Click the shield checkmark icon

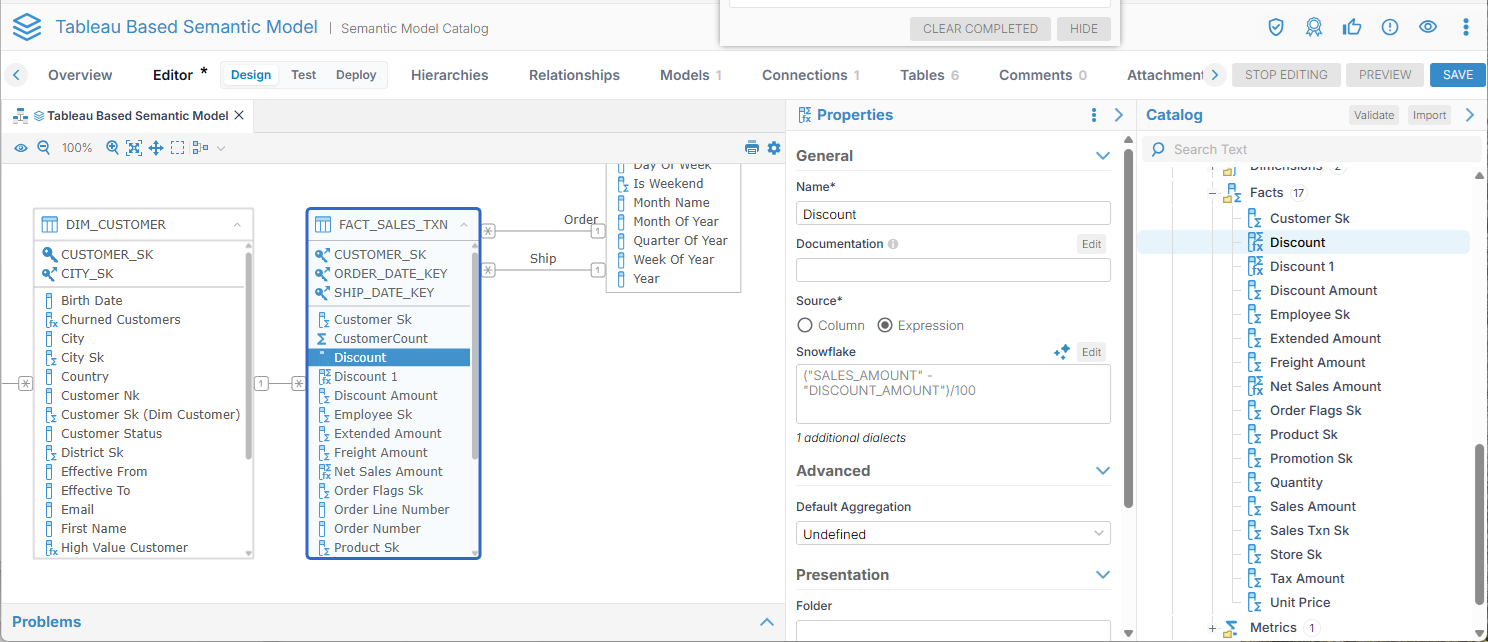click(x=1276, y=27)
